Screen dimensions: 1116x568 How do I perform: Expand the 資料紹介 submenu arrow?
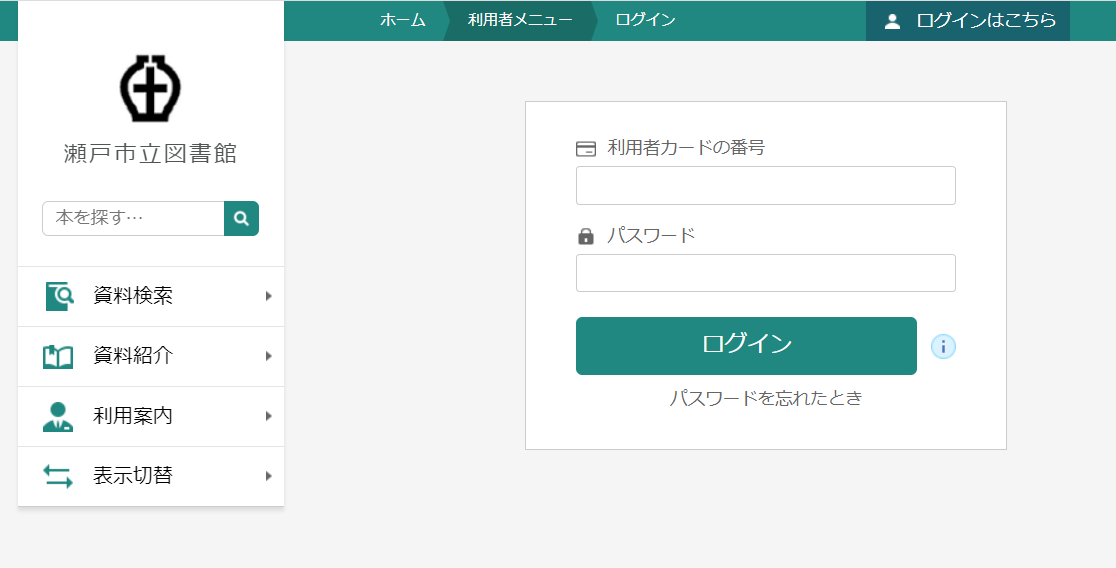point(268,356)
